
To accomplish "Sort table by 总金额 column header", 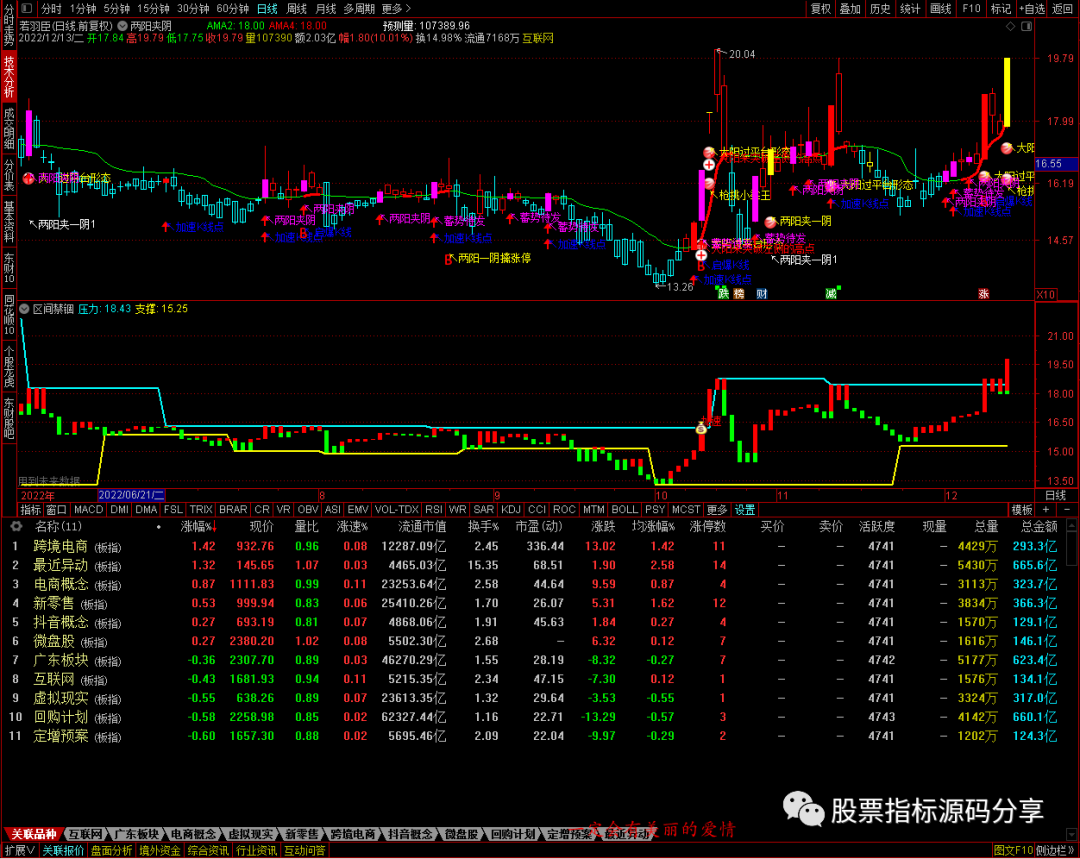I will pyautogui.click(x=1039, y=526).
